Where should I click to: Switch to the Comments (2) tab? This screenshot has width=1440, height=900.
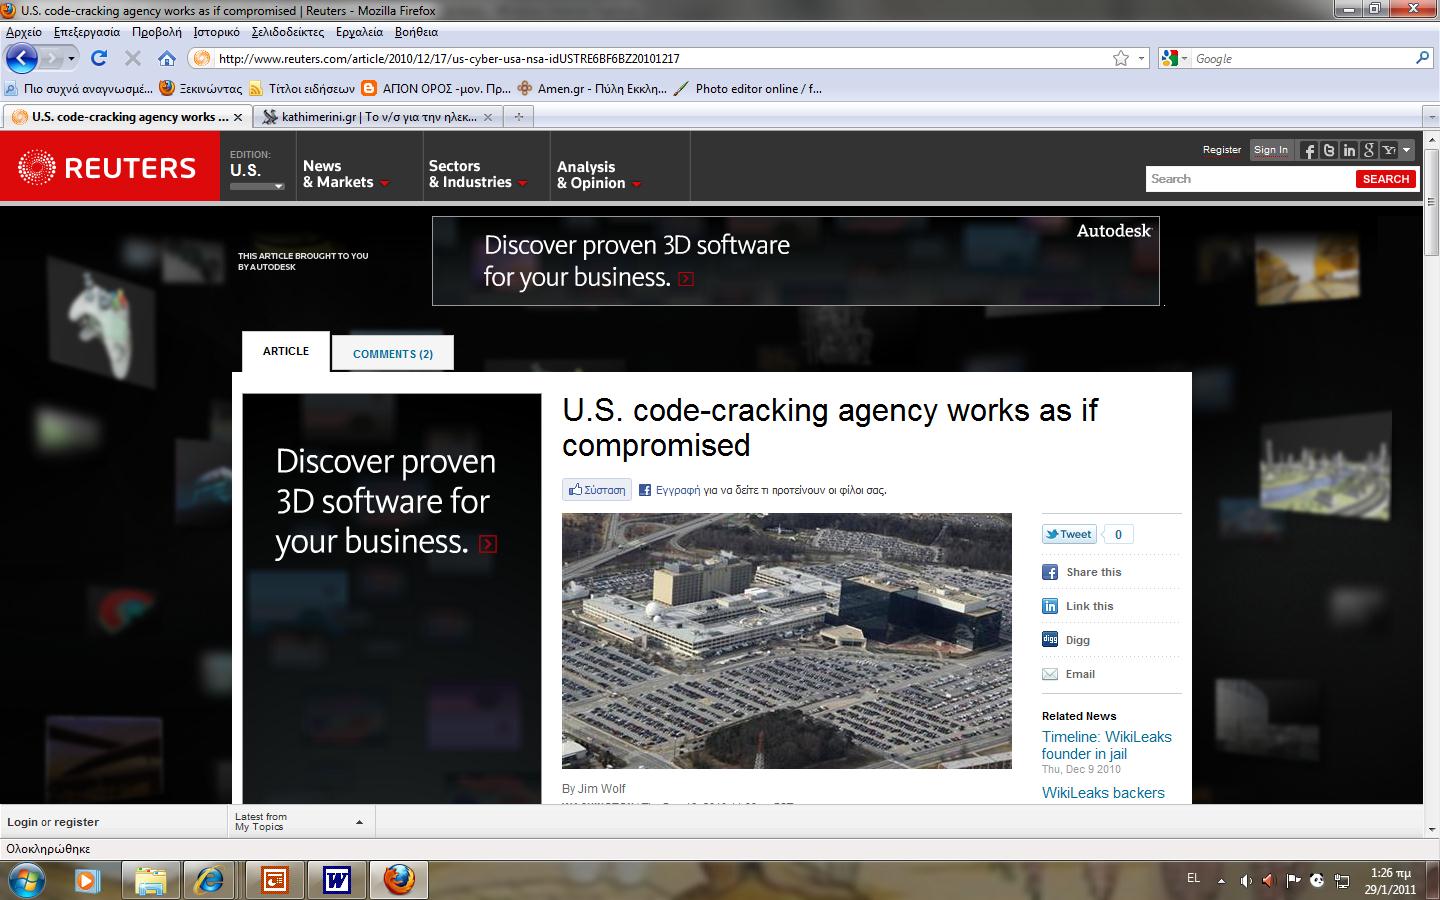pyautogui.click(x=393, y=353)
